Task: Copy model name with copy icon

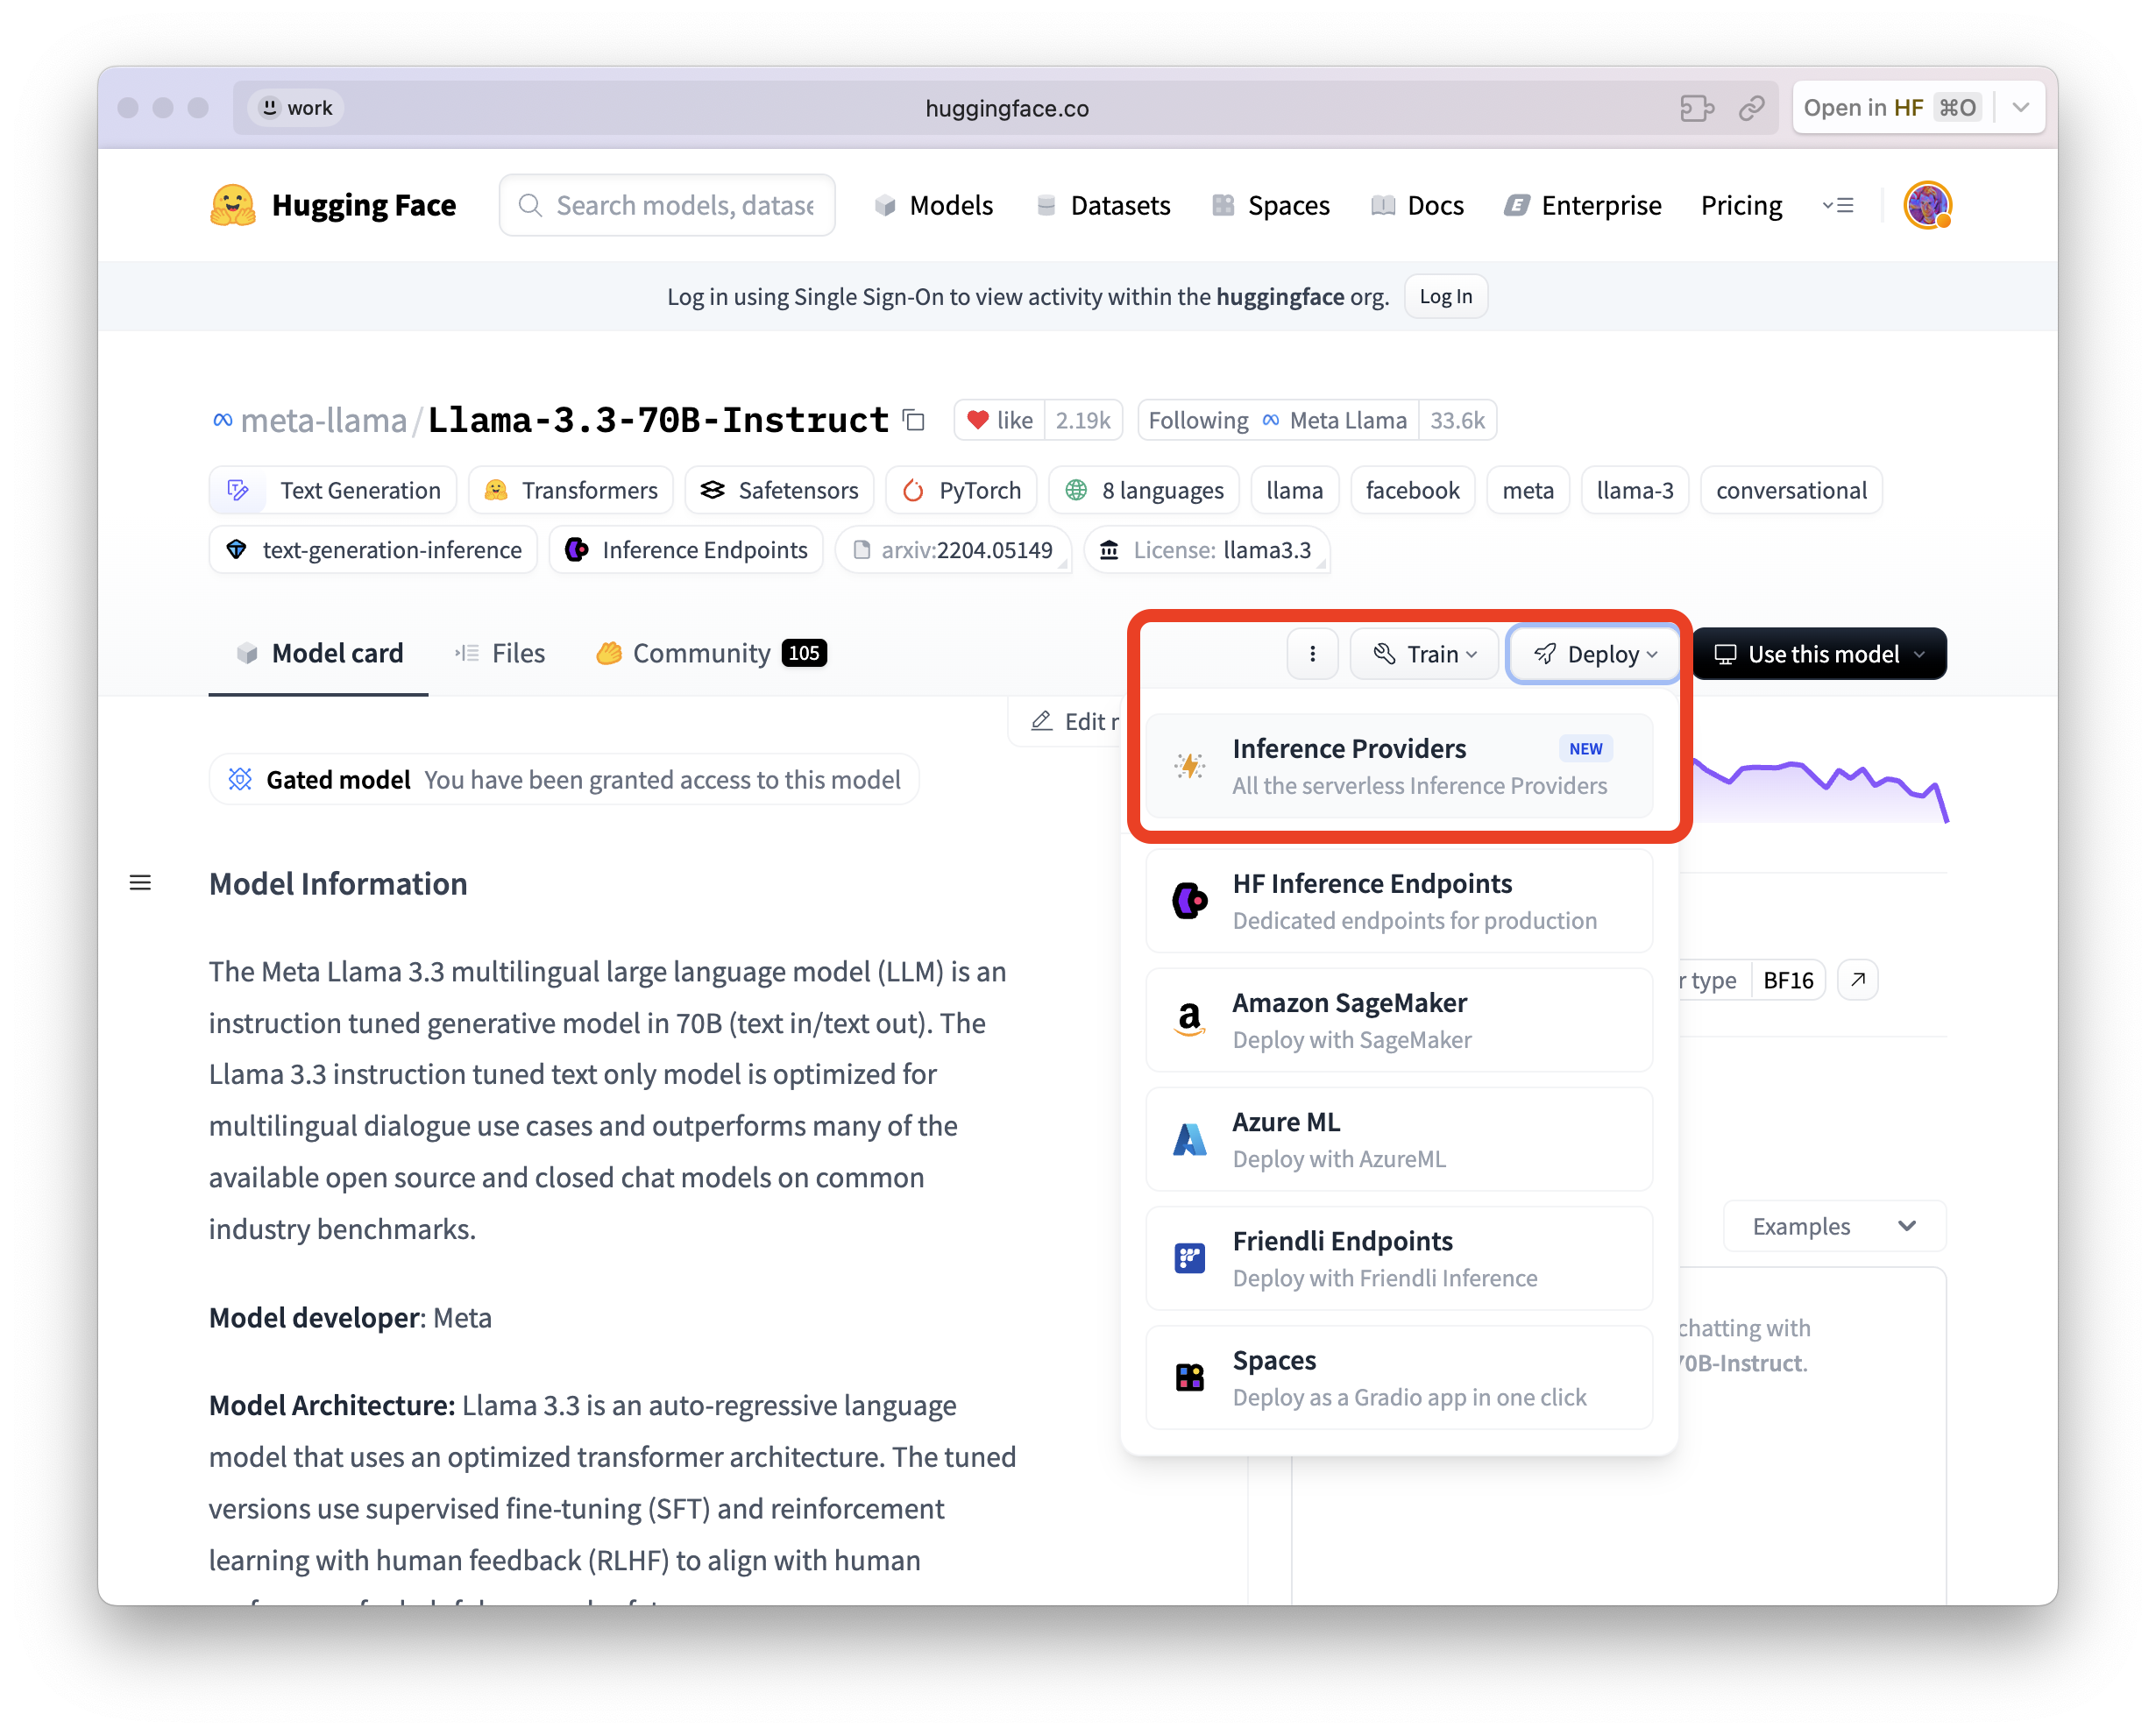Action: 914,420
